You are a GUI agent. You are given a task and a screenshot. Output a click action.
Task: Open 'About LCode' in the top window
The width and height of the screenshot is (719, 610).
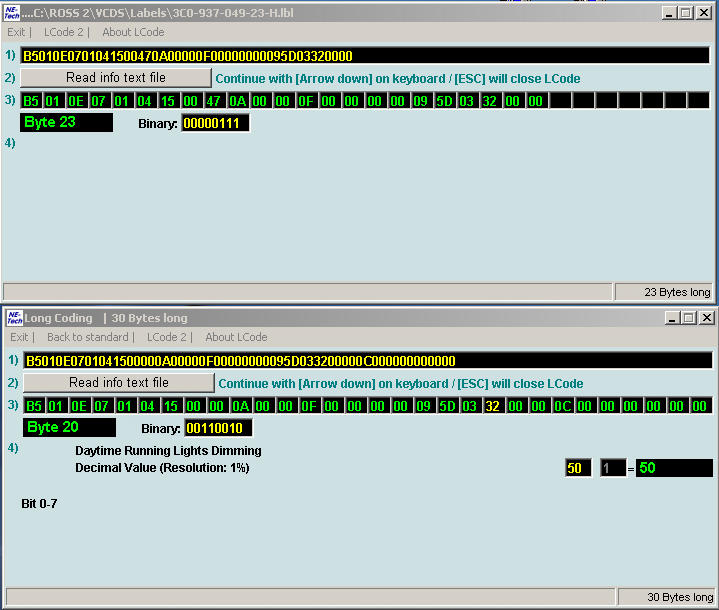[x=133, y=32]
